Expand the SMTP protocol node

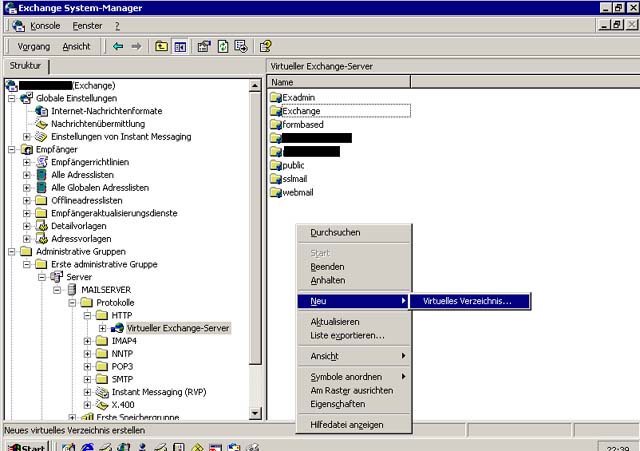pos(87,379)
